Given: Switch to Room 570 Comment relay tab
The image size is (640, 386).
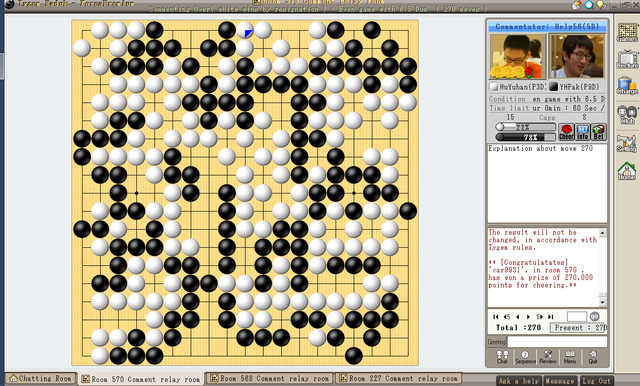Looking at the screenshot, I should tap(141, 379).
